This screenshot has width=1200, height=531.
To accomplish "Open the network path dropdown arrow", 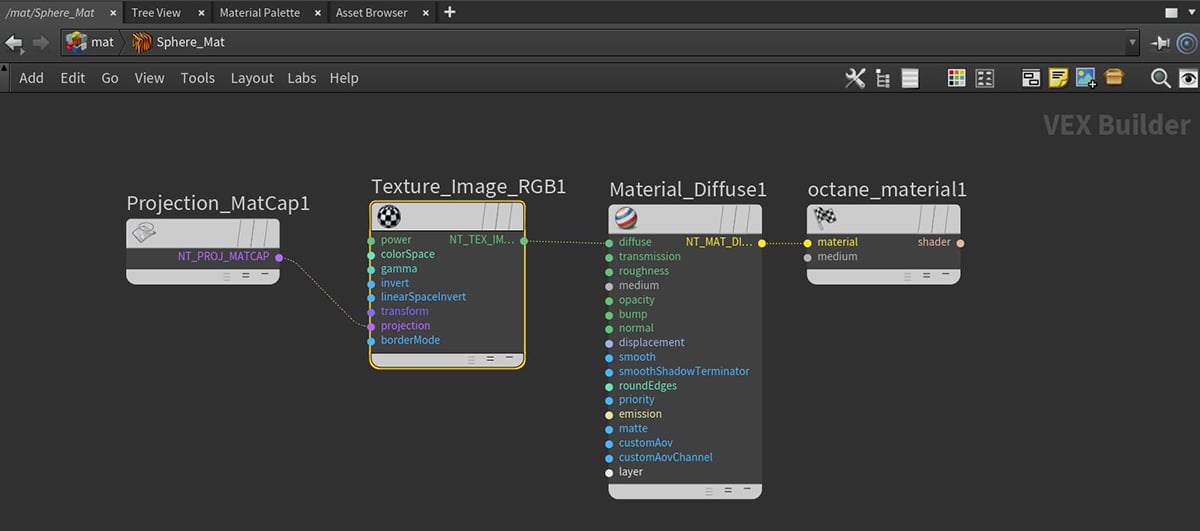I will [x=1132, y=43].
